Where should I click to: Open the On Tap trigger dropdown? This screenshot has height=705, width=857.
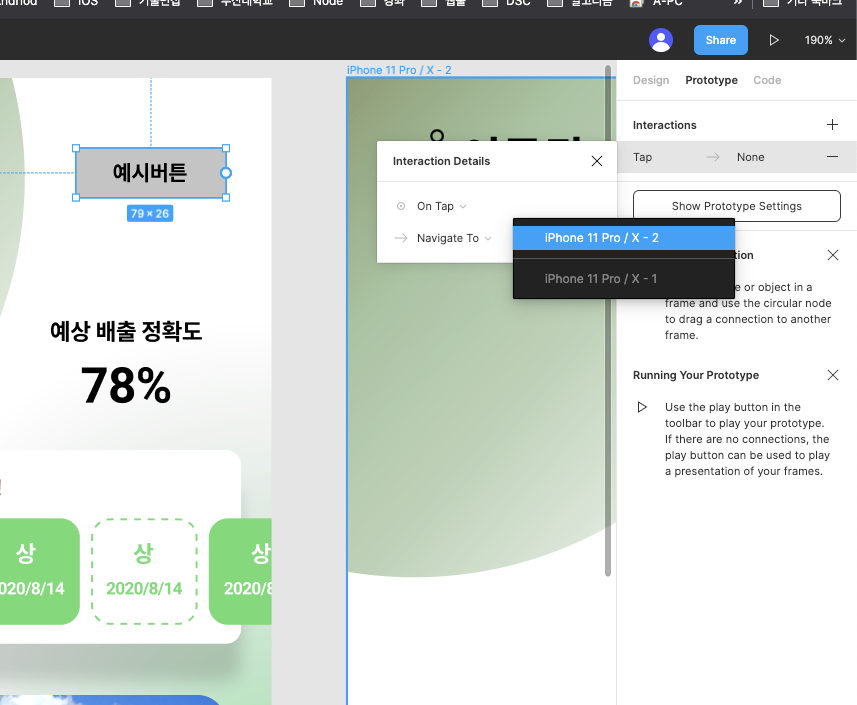pyautogui.click(x=442, y=206)
